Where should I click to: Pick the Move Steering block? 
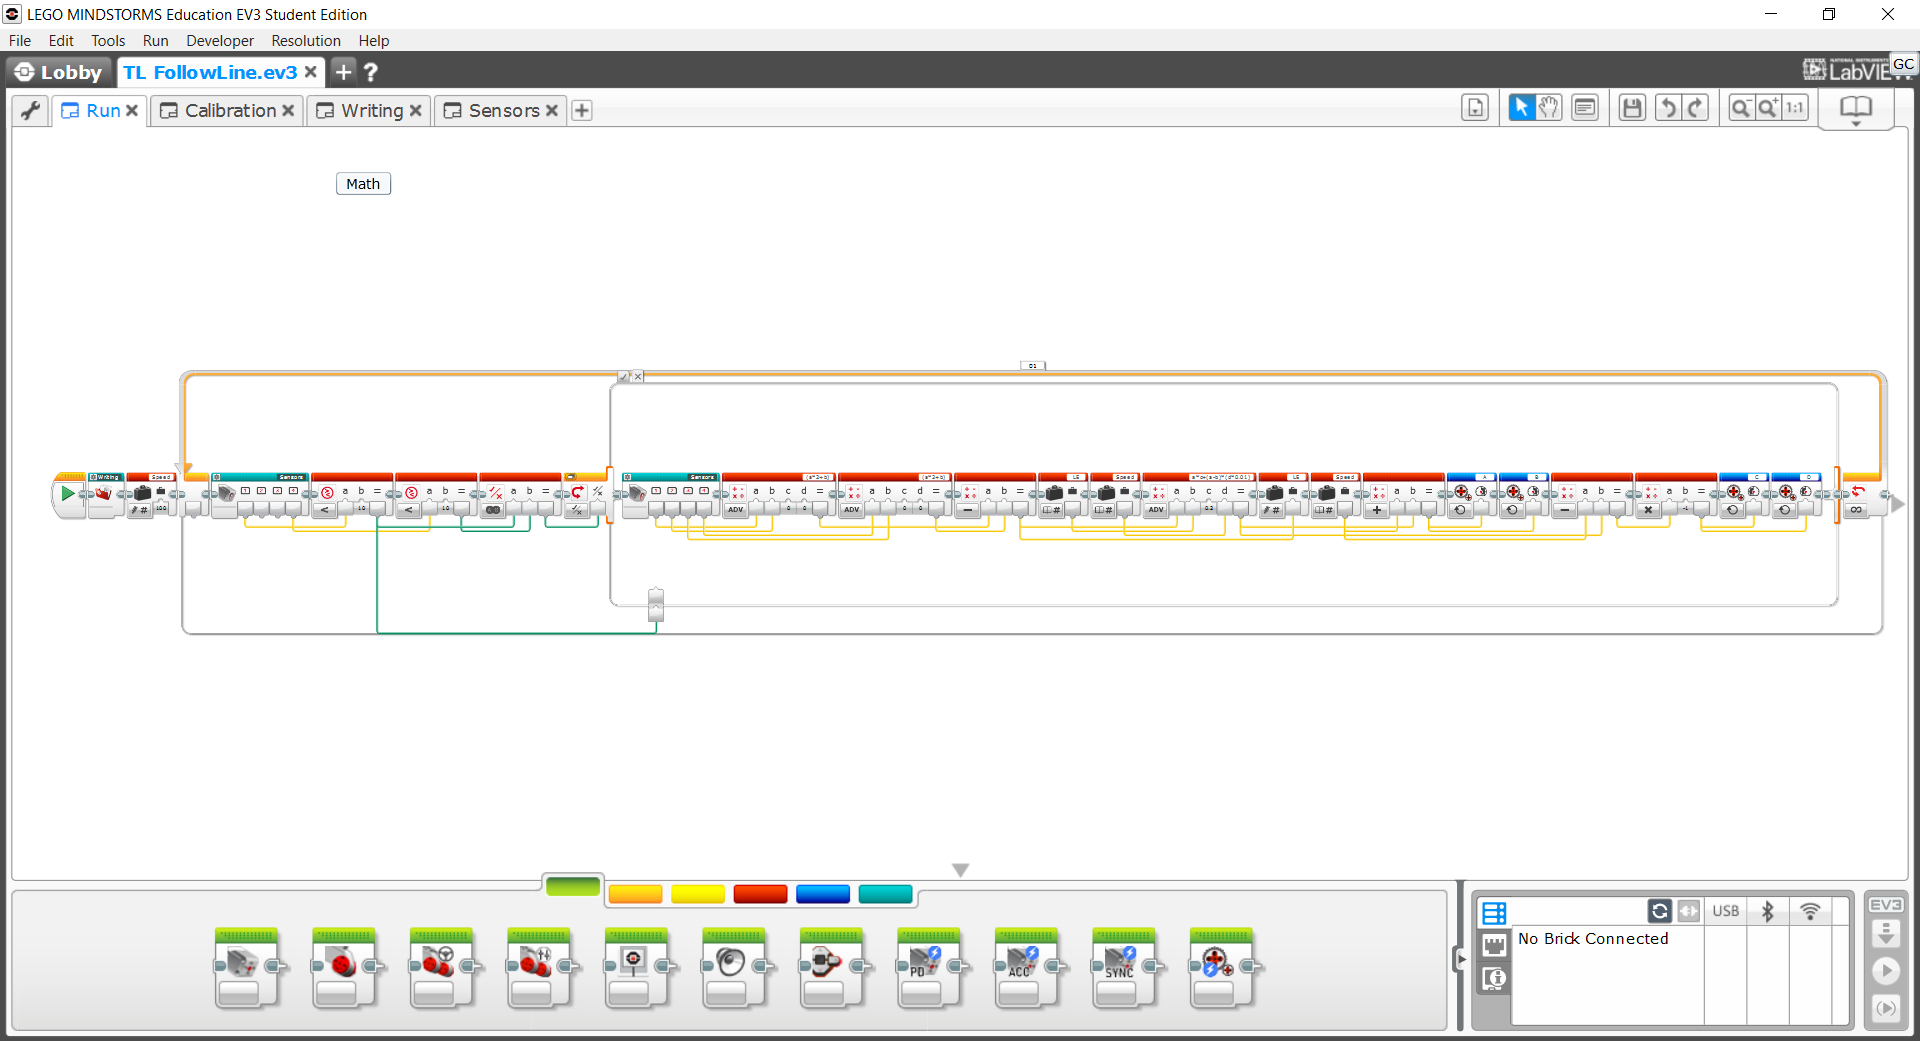point(441,967)
